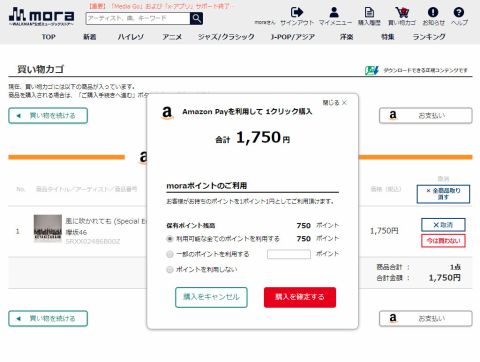Select do not use points option

click(x=170, y=269)
